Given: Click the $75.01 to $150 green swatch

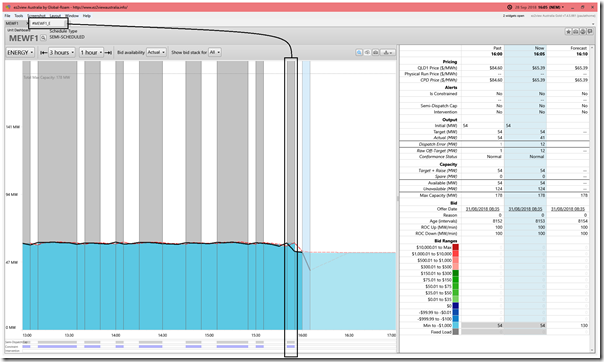Looking at the screenshot, I should click(x=456, y=280).
